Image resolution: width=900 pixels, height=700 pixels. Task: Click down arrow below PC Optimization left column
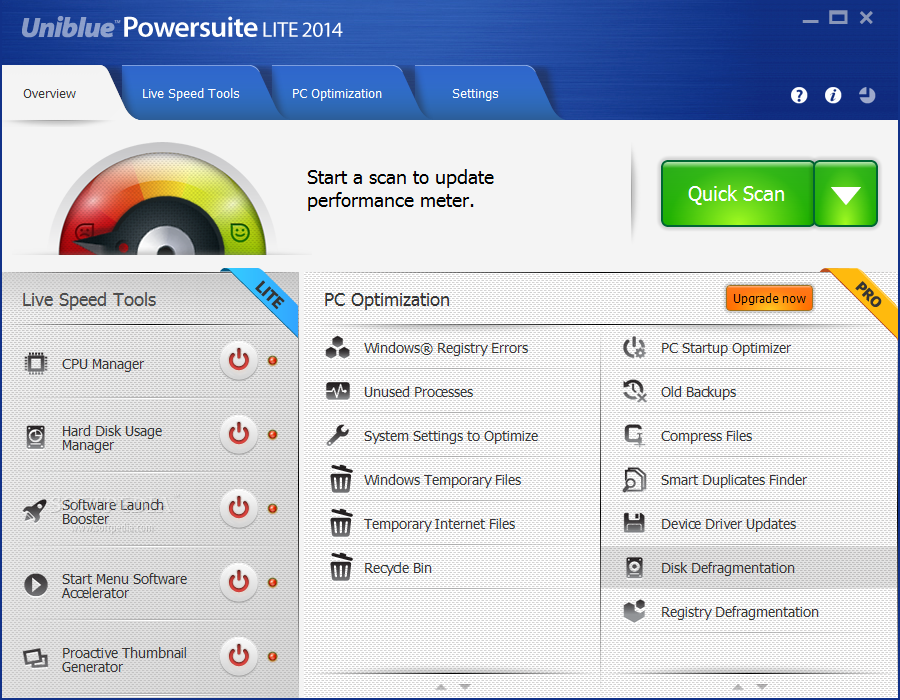point(465,687)
